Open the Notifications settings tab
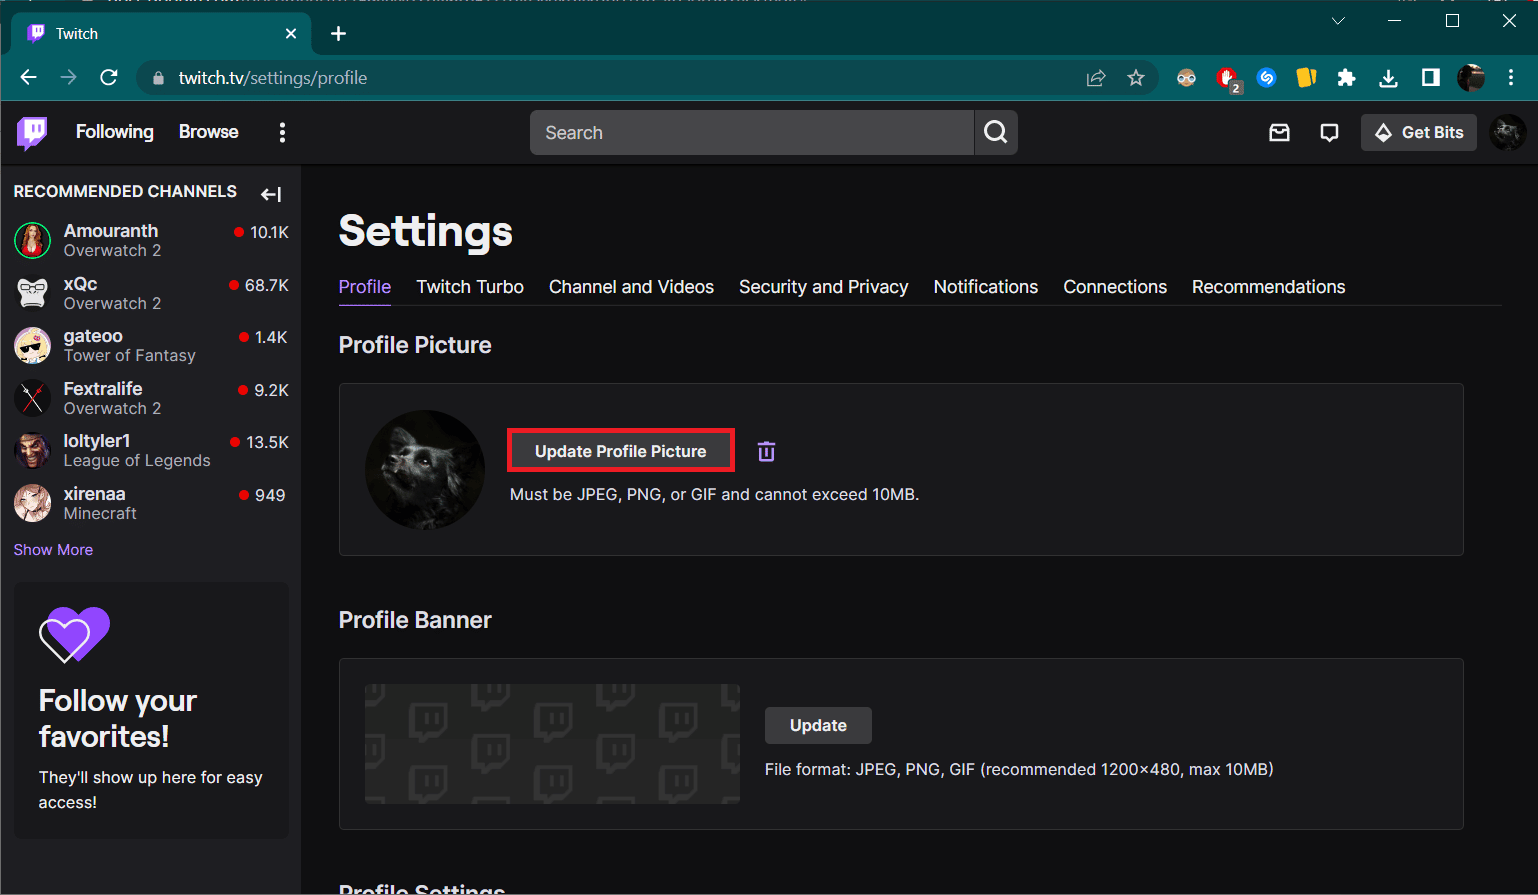Viewport: 1538px width, 895px height. 986,287
